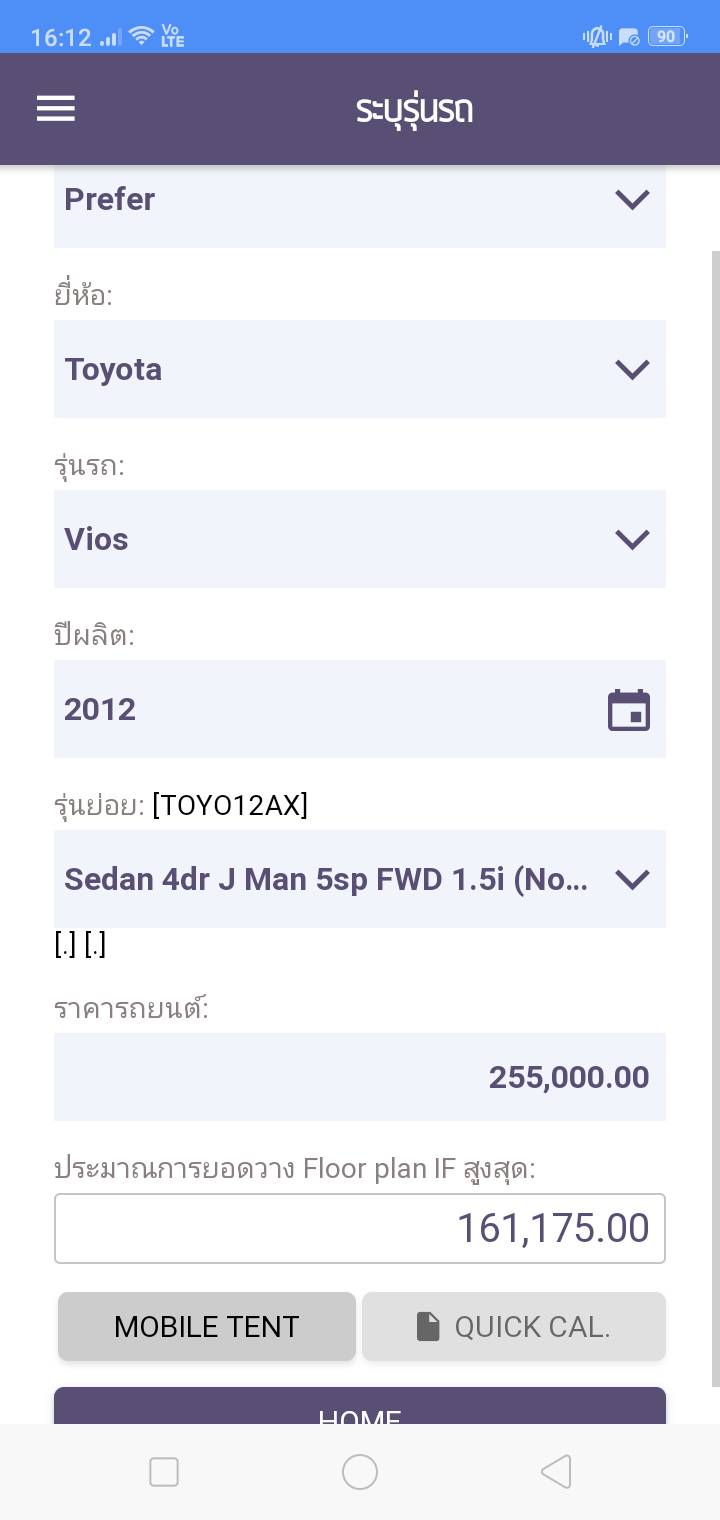The width and height of the screenshot is (720, 1520).
Task: Select the car price field showing 255,000.00
Action: coord(360,1077)
